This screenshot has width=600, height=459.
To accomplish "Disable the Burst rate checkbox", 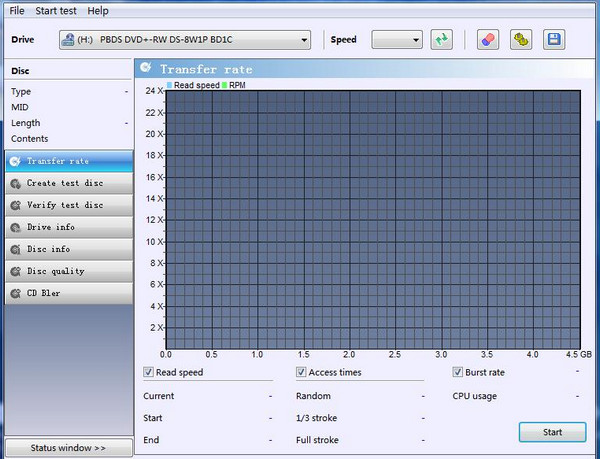I will (x=458, y=372).
